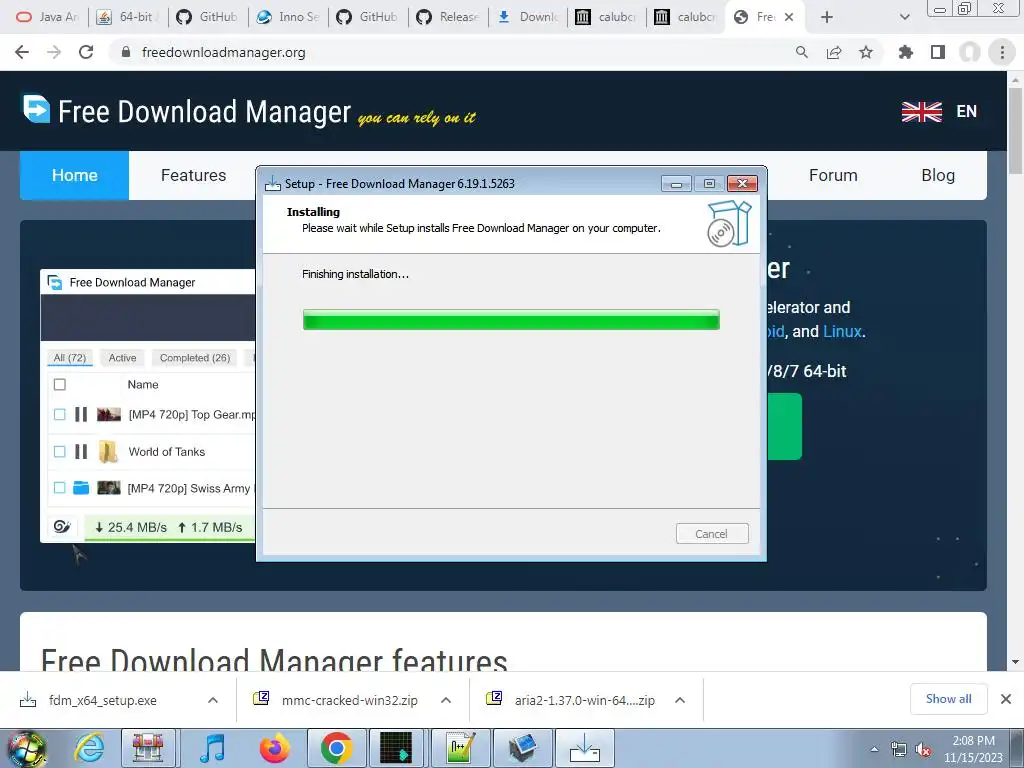1024x768 pixels.
Task: Click the snail speed mode icon
Action: [x=62, y=526]
